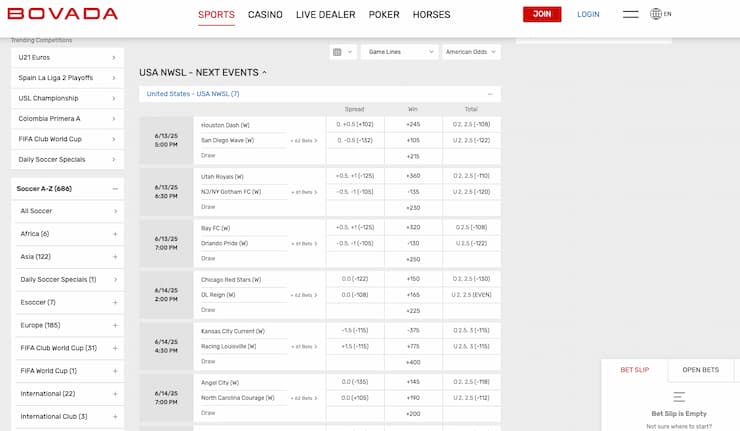Select Utah Royals win odds +360

(x=413, y=176)
